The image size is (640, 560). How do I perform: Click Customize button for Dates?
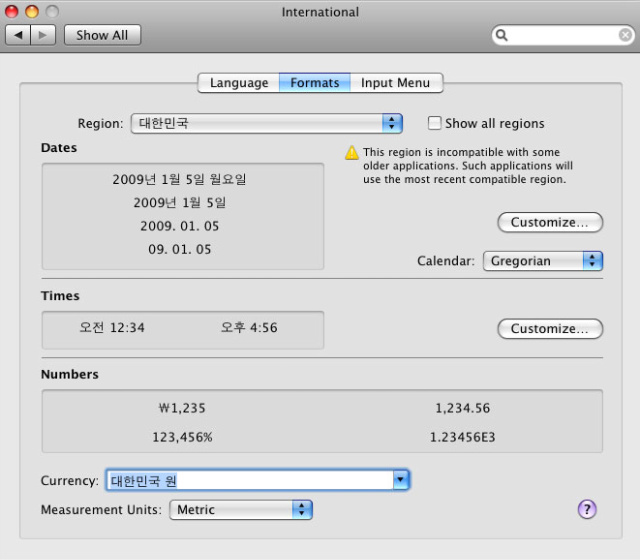point(550,222)
